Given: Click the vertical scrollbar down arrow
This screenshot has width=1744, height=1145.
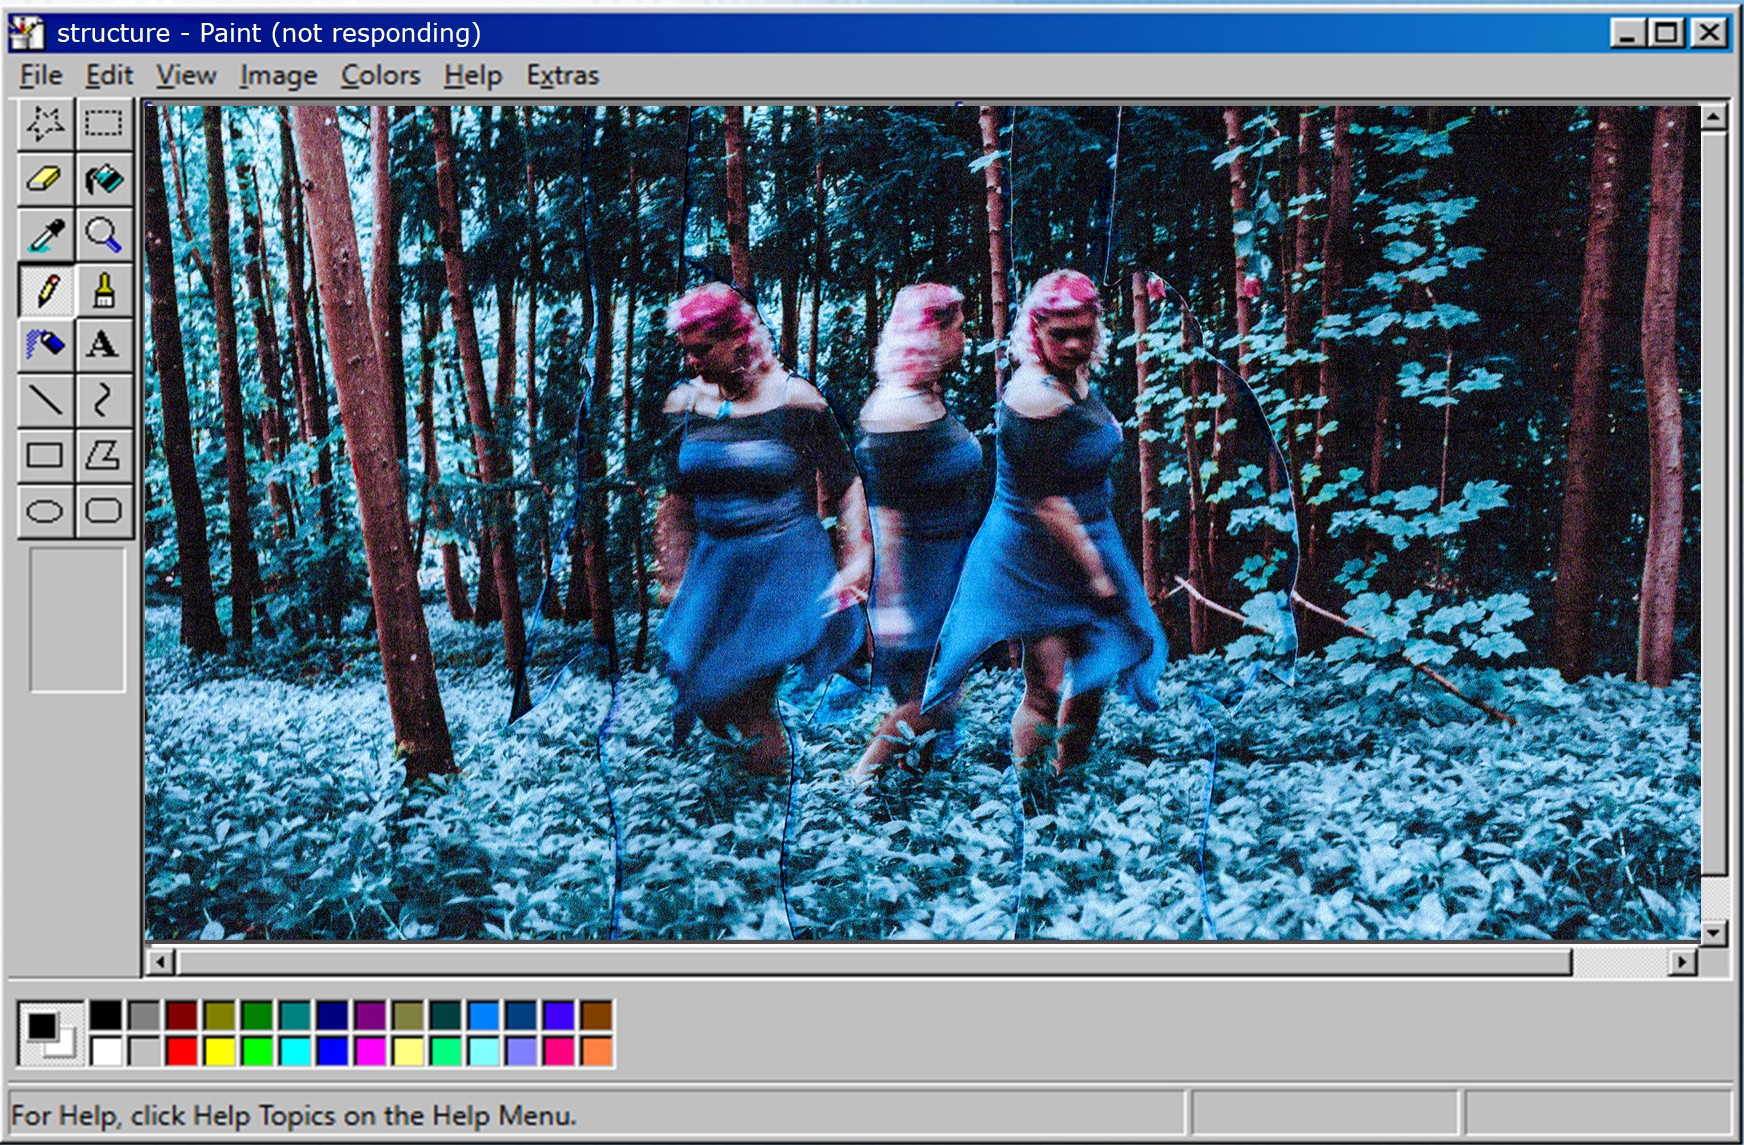Looking at the screenshot, I should [1714, 933].
